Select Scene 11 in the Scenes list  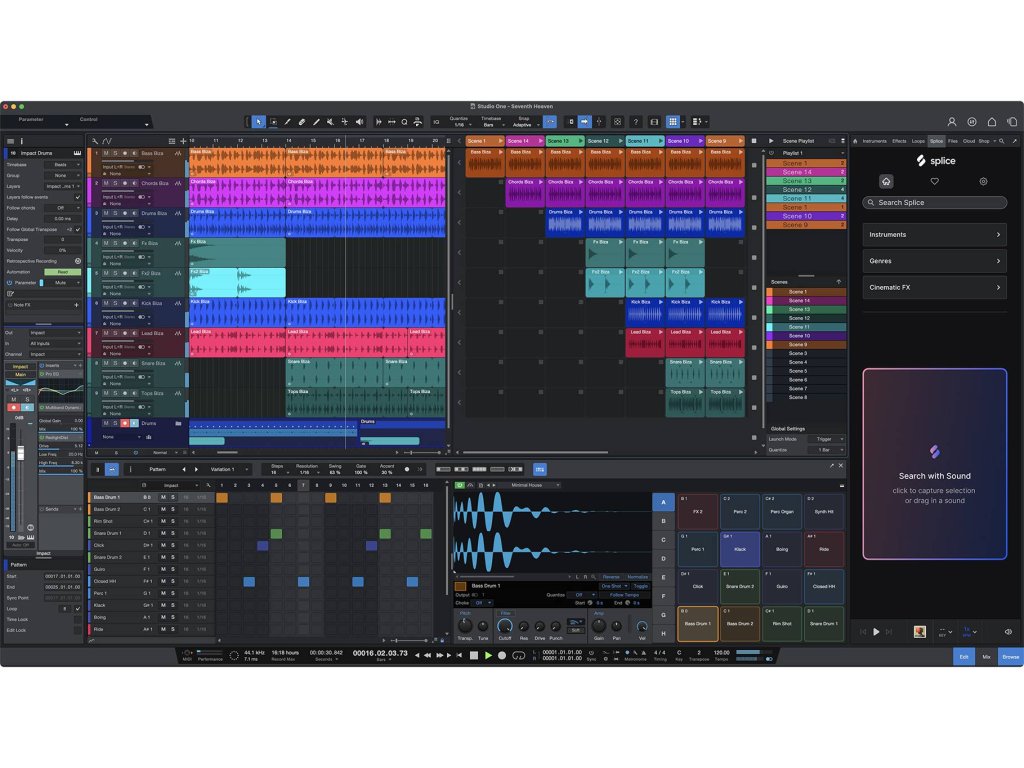point(806,327)
